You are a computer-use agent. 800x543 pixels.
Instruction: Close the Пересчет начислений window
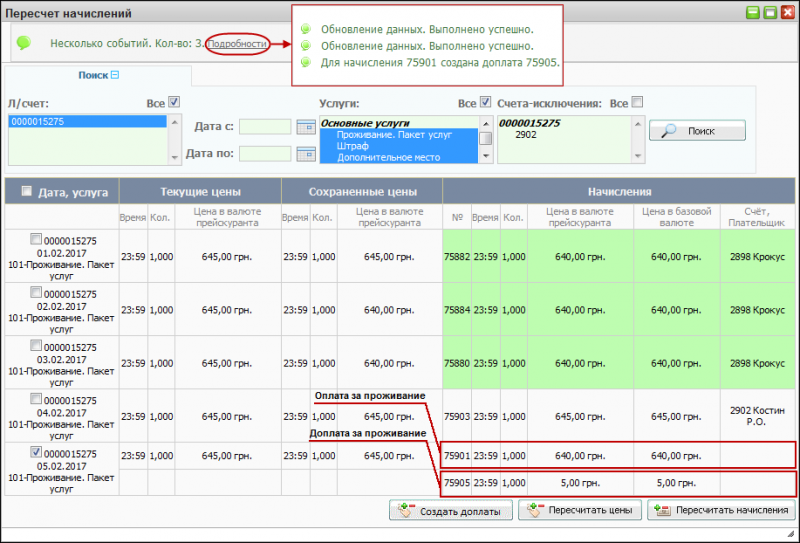click(787, 13)
